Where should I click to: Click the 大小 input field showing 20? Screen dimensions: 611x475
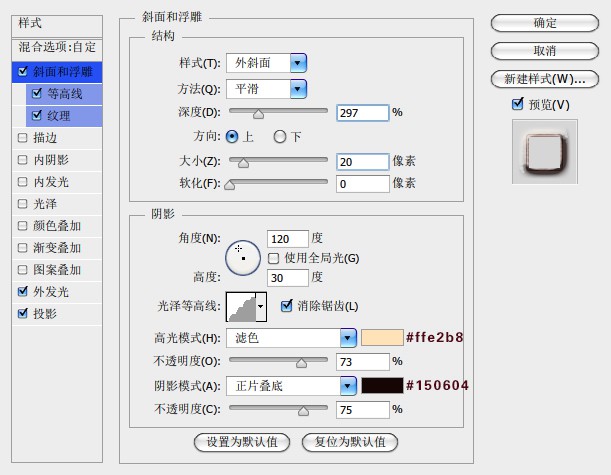[362, 162]
